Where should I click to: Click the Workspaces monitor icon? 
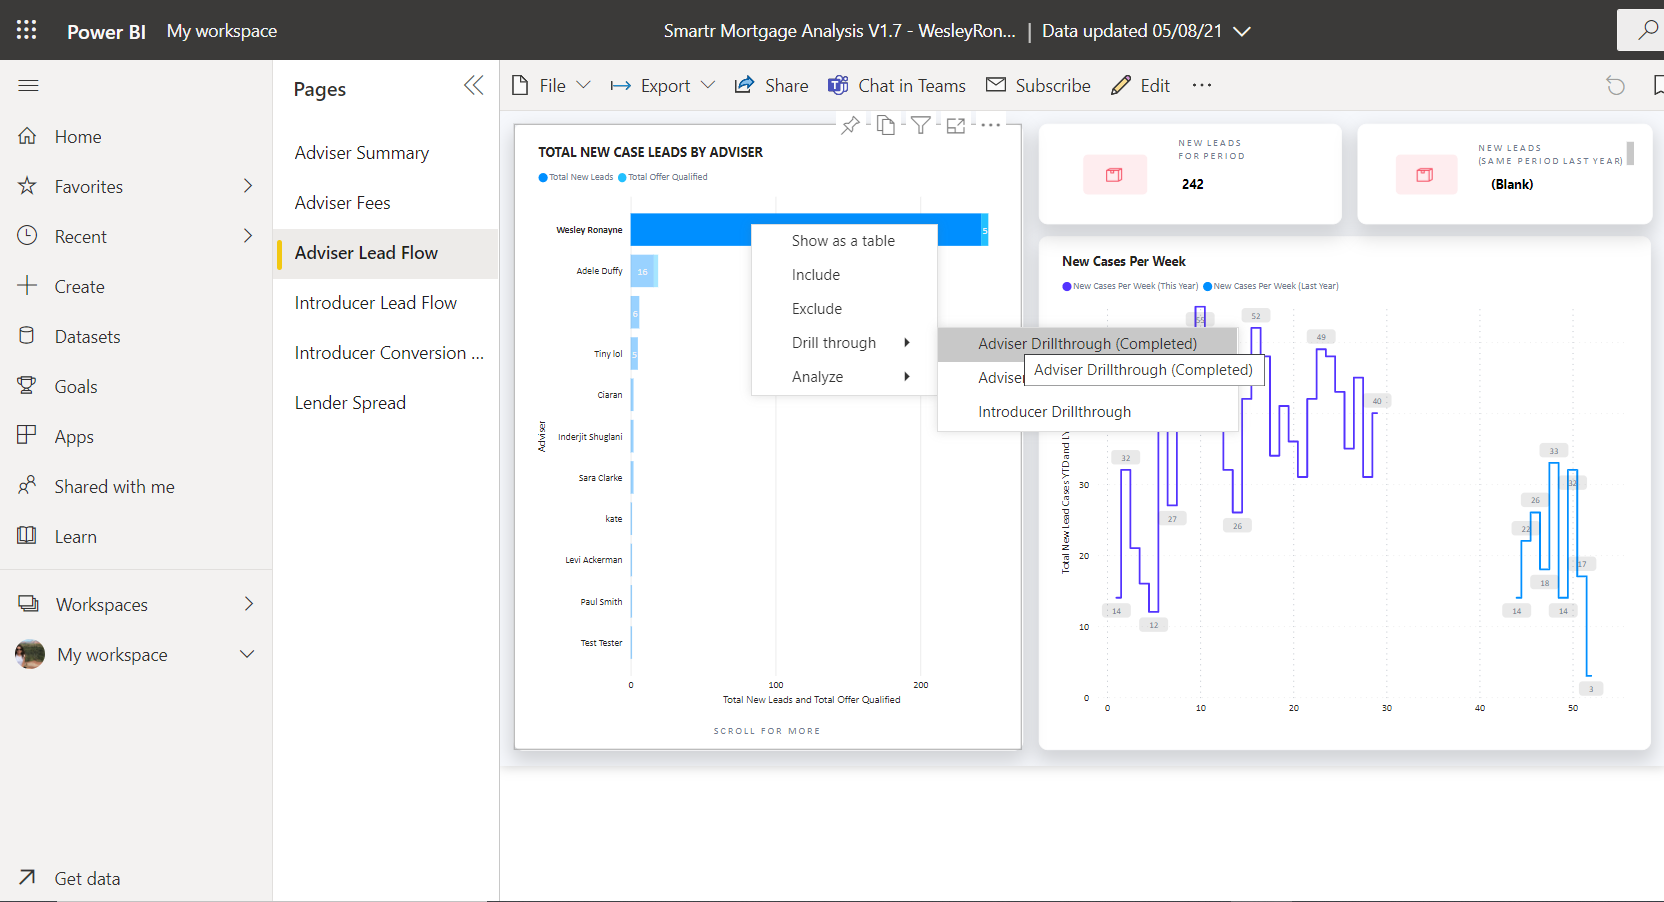(28, 604)
